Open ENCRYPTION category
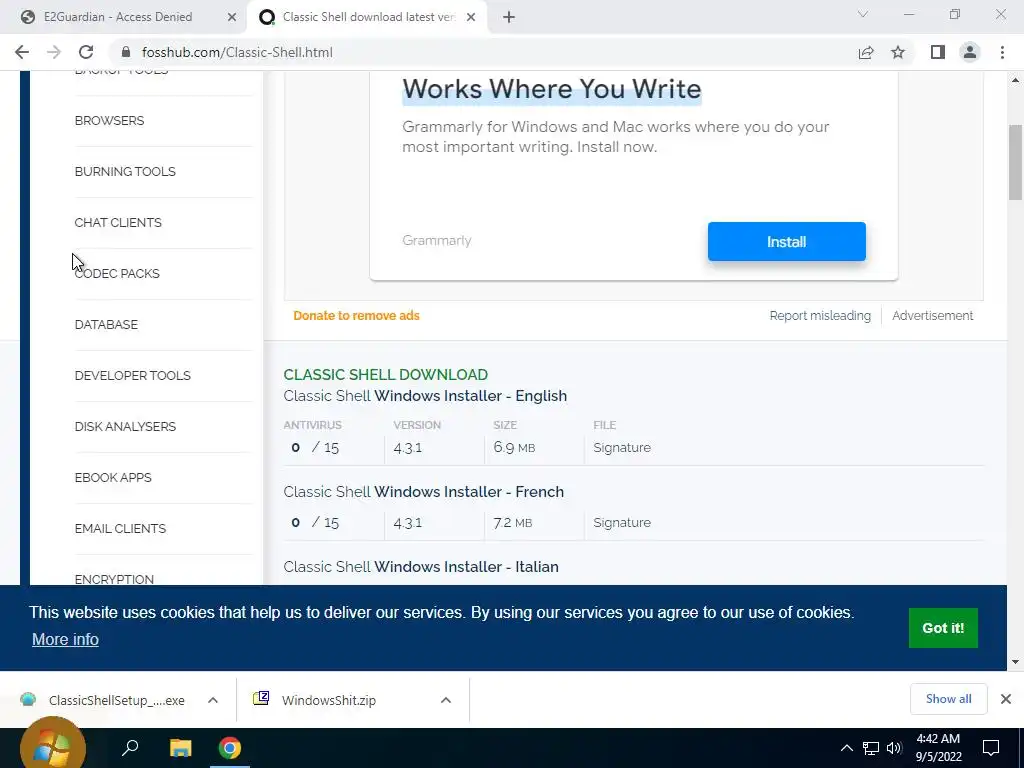Screen dimensions: 1024x768 [114, 579]
